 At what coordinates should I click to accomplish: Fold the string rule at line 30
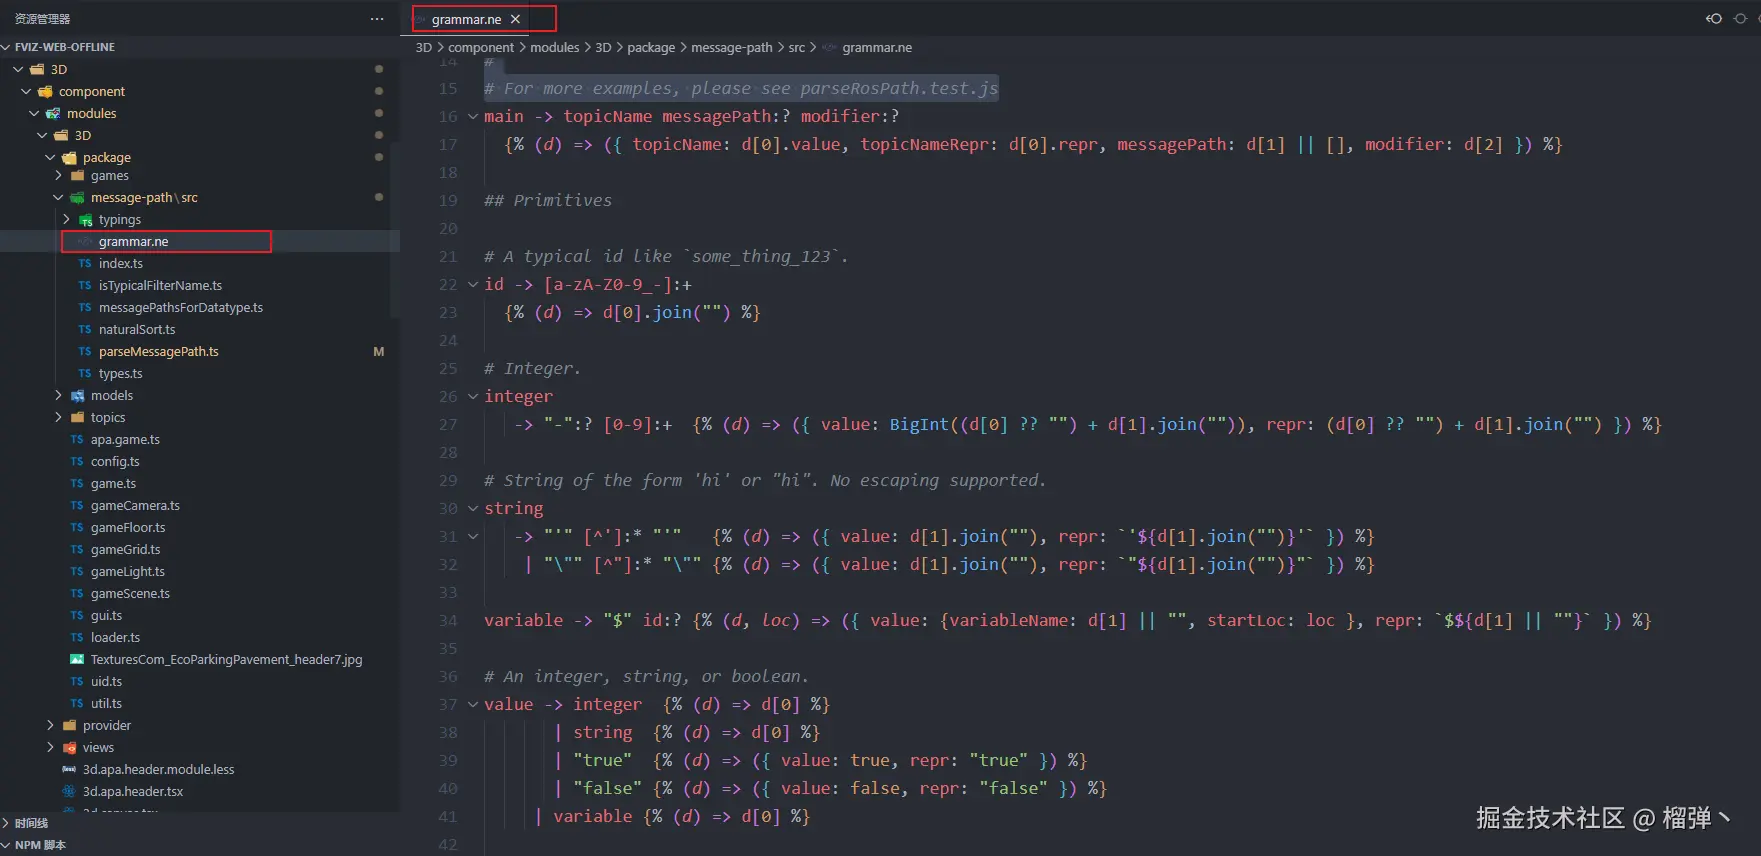click(x=473, y=508)
